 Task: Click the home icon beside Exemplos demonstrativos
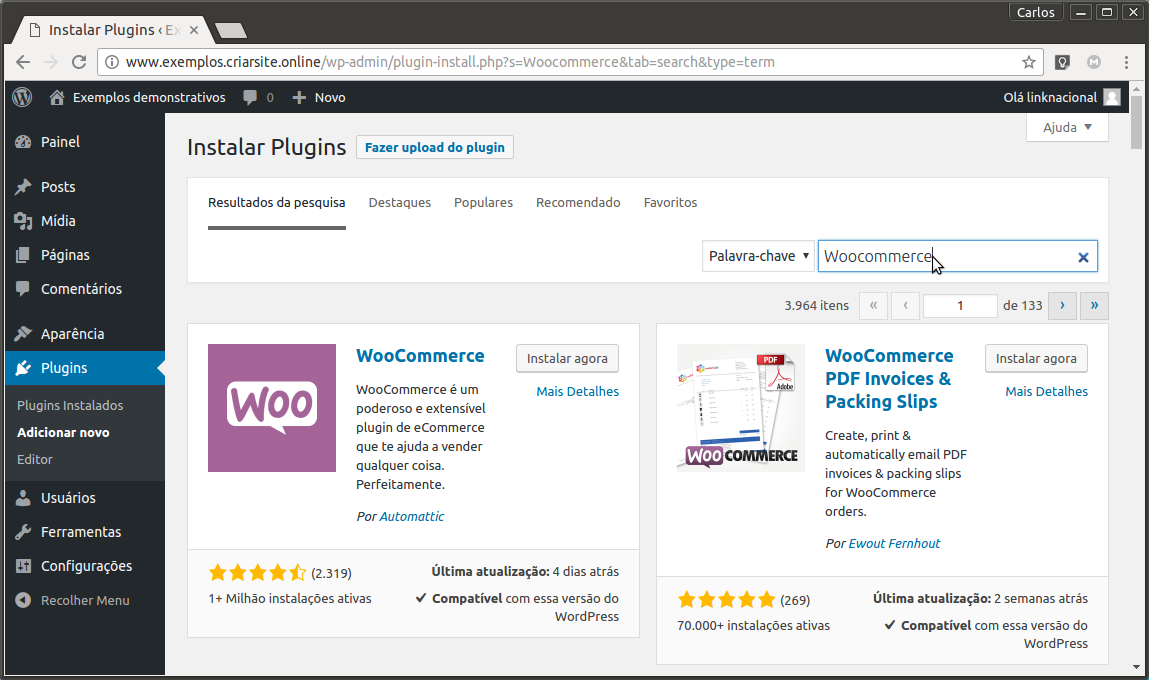tap(57, 97)
